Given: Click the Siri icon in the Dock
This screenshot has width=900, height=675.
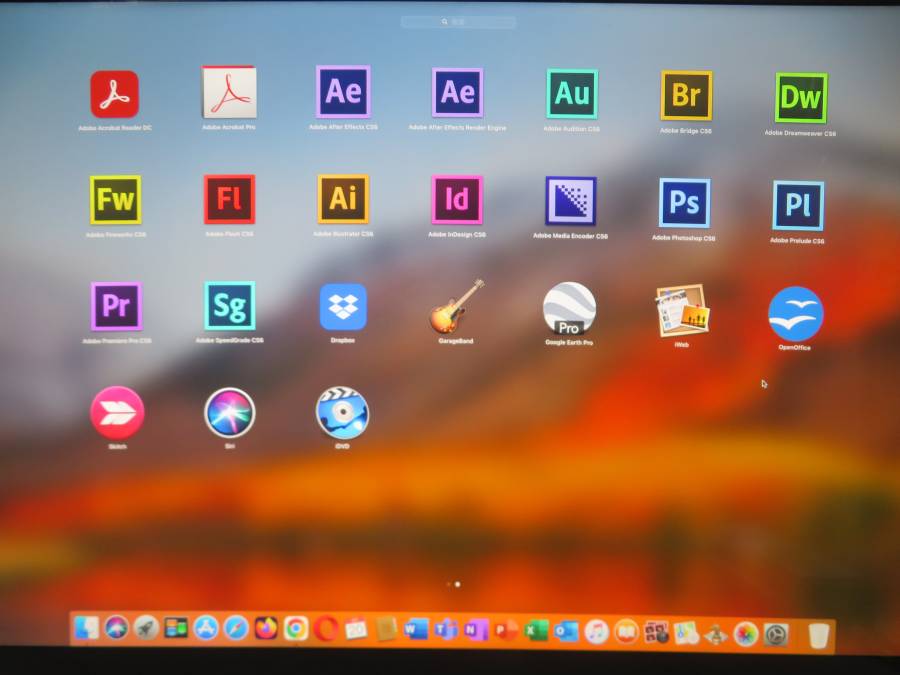Looking at the screenshot, I should coord(117,628).
